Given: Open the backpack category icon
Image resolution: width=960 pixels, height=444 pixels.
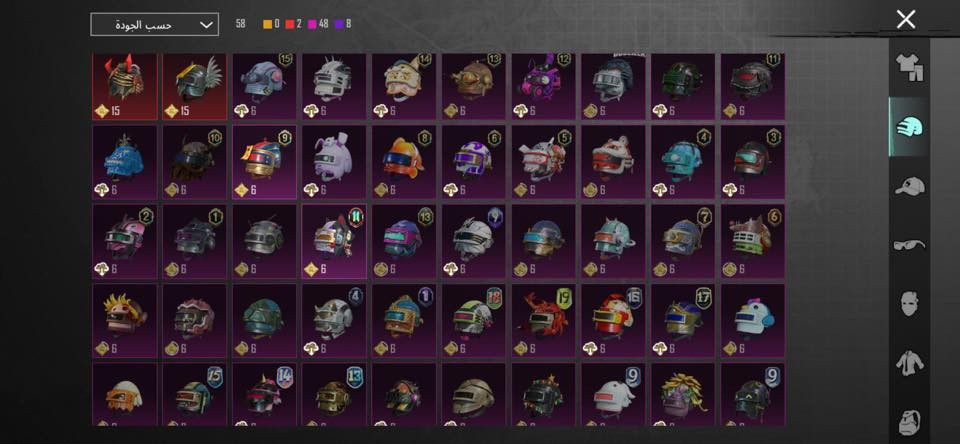Looking at the screenshot, I should (909, 423).
